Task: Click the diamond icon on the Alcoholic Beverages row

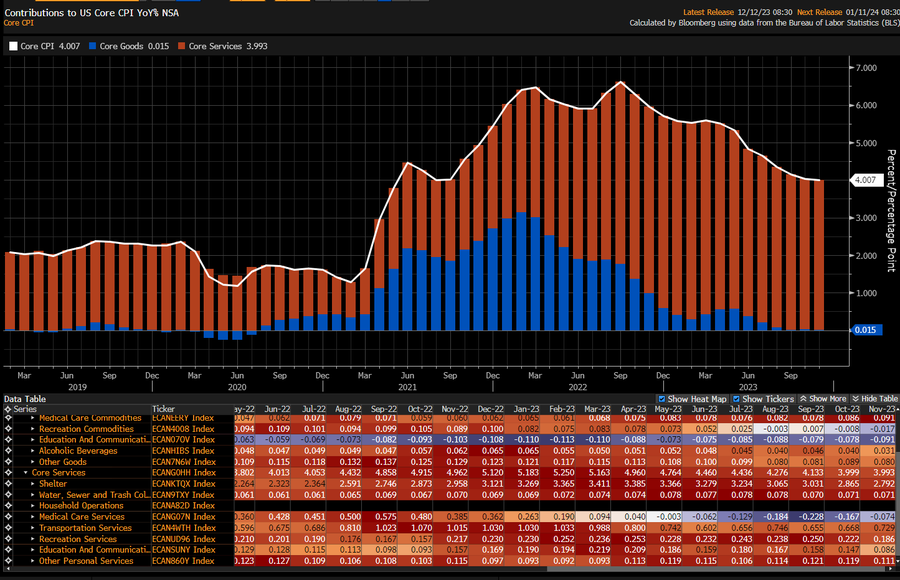Action: 8,451
